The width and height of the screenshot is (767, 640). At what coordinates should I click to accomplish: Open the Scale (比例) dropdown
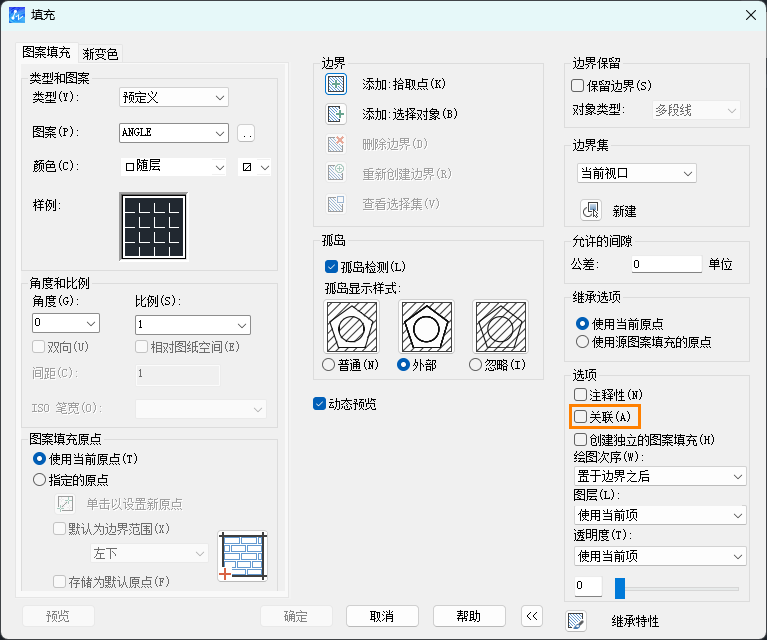(193, 324)
